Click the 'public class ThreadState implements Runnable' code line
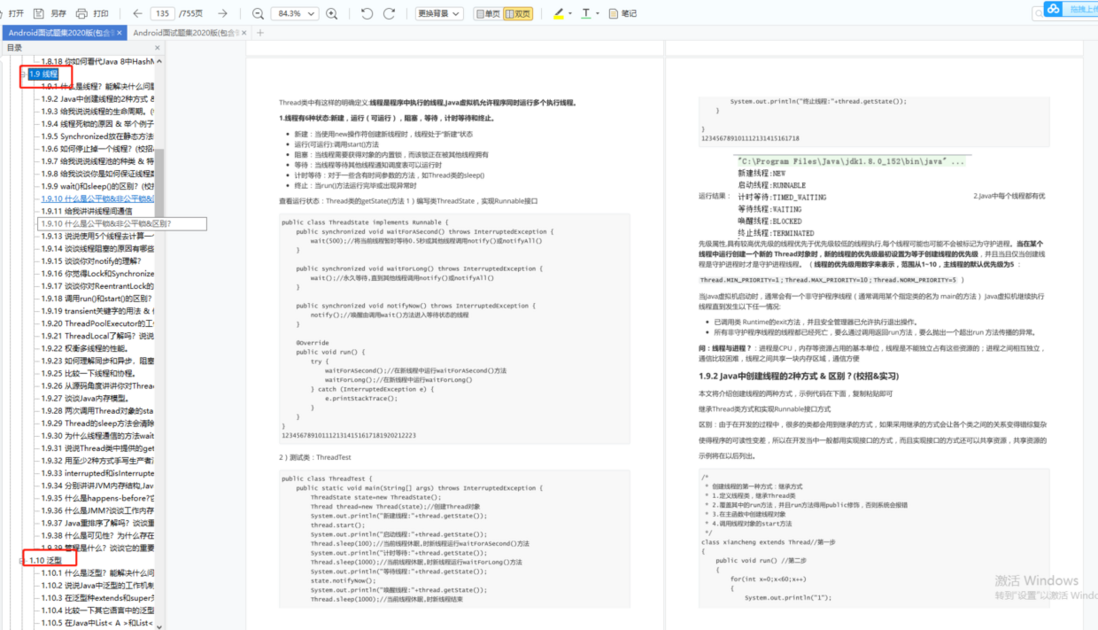The image size is (1098, 630). (x=364, y=223)
